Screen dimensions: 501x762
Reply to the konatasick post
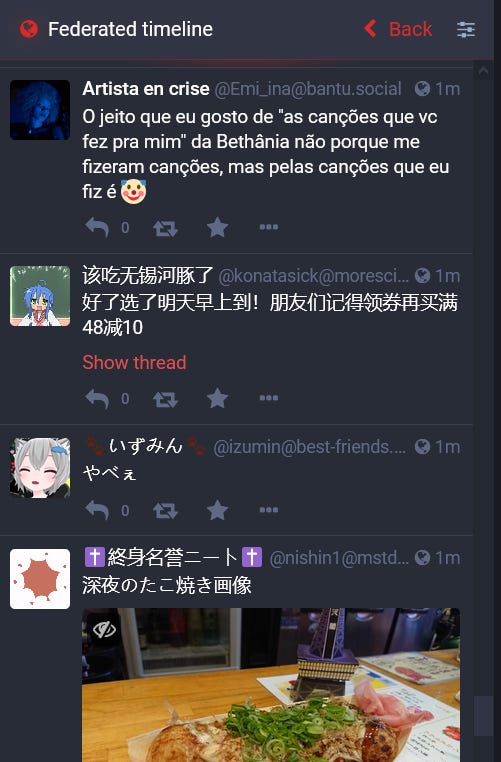[x=97, y=398]
